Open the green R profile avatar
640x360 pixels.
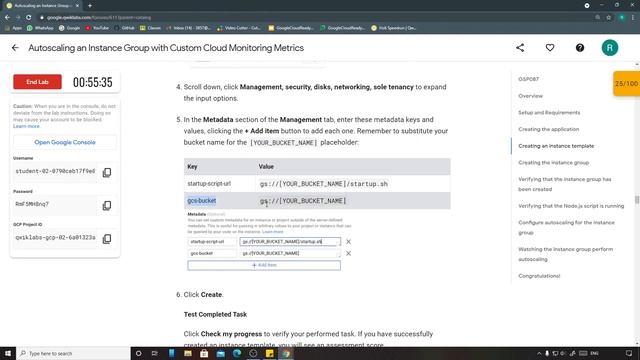tap(609, 48)
